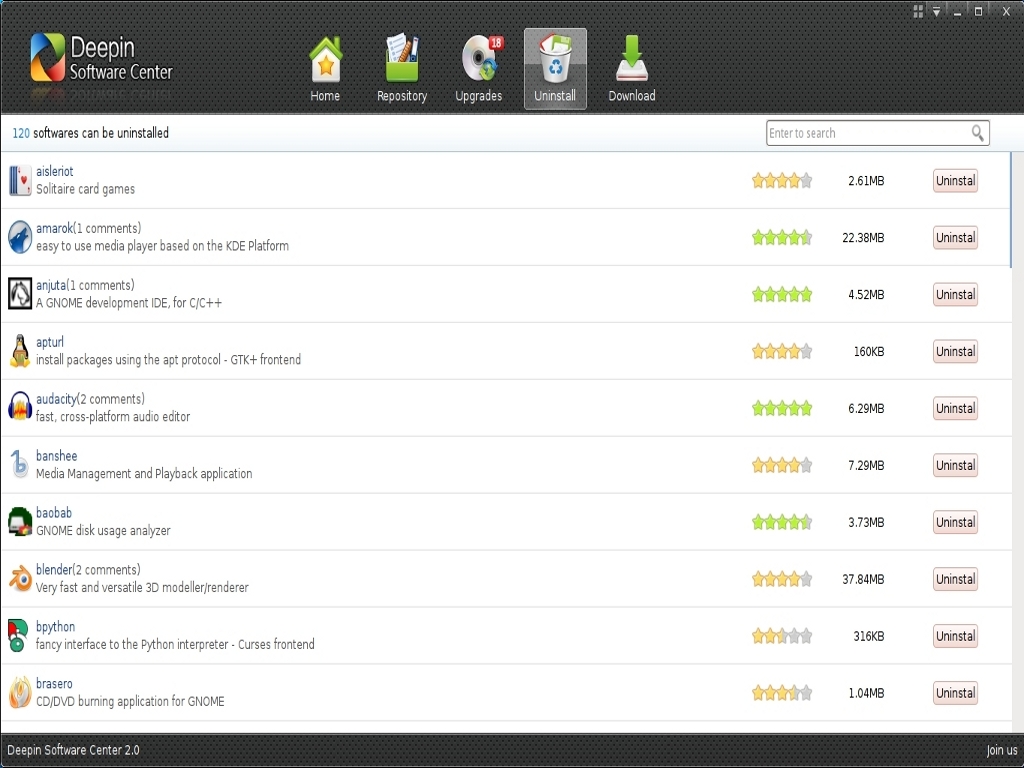
Task: Open the audacity package name link
Action: click(56, 399)
